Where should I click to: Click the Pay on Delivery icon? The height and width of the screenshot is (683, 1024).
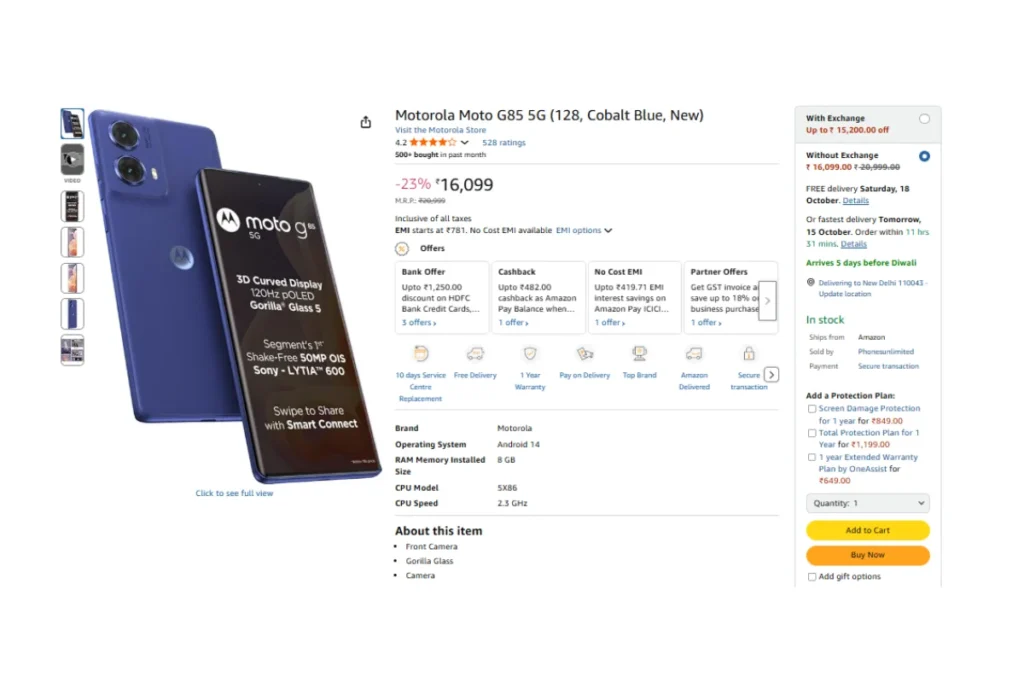pos(585,354)
